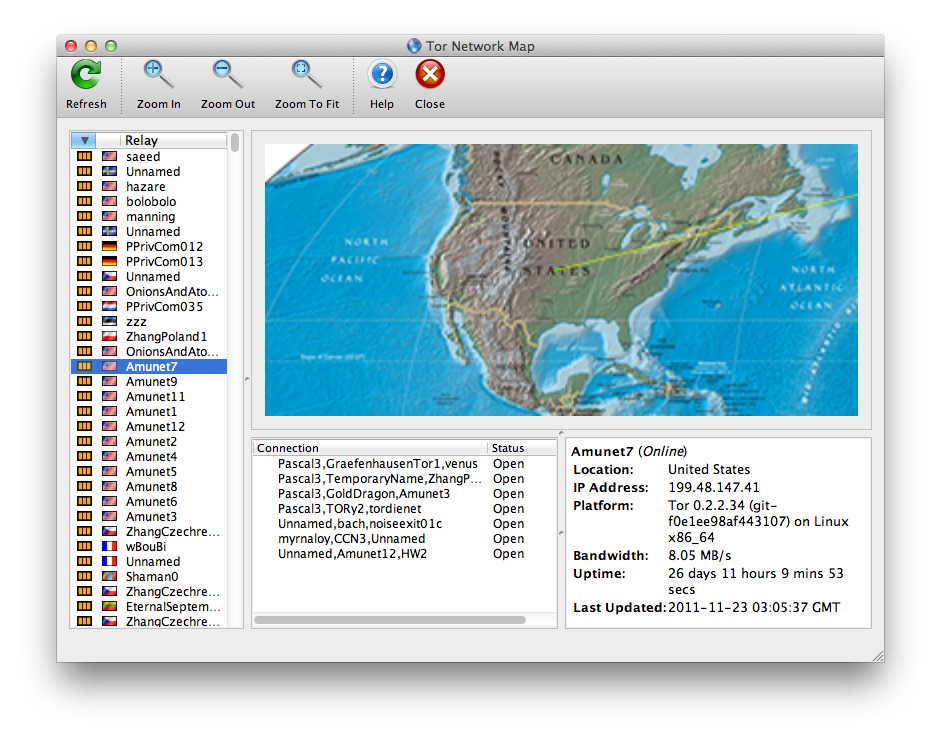Select the Amunet9 relay in the list

click(151, 382)
